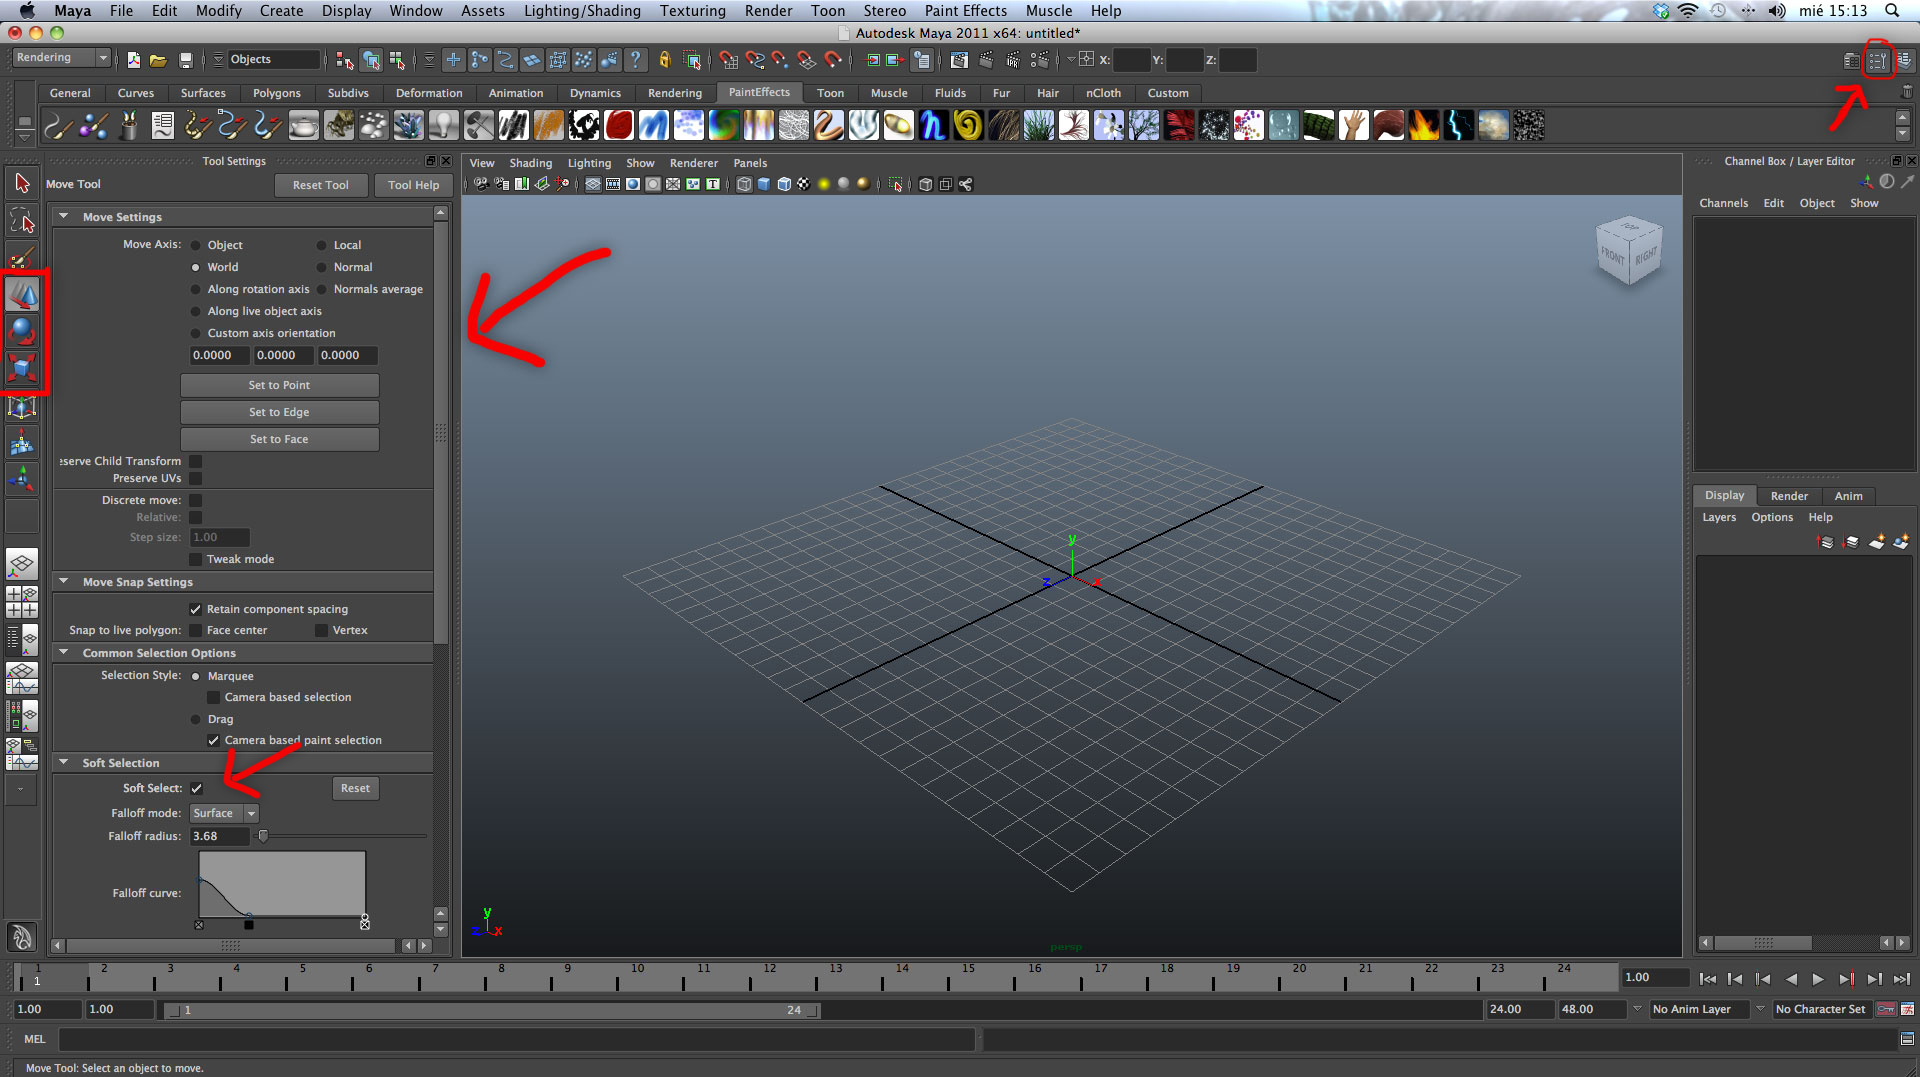Save the scene with the floppy icon

(x=185, y=60)
